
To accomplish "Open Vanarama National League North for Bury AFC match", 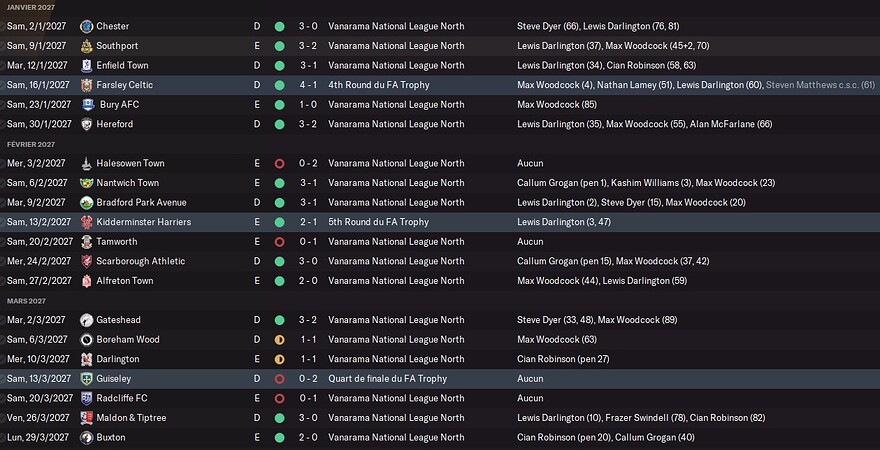I will [396, 104].
